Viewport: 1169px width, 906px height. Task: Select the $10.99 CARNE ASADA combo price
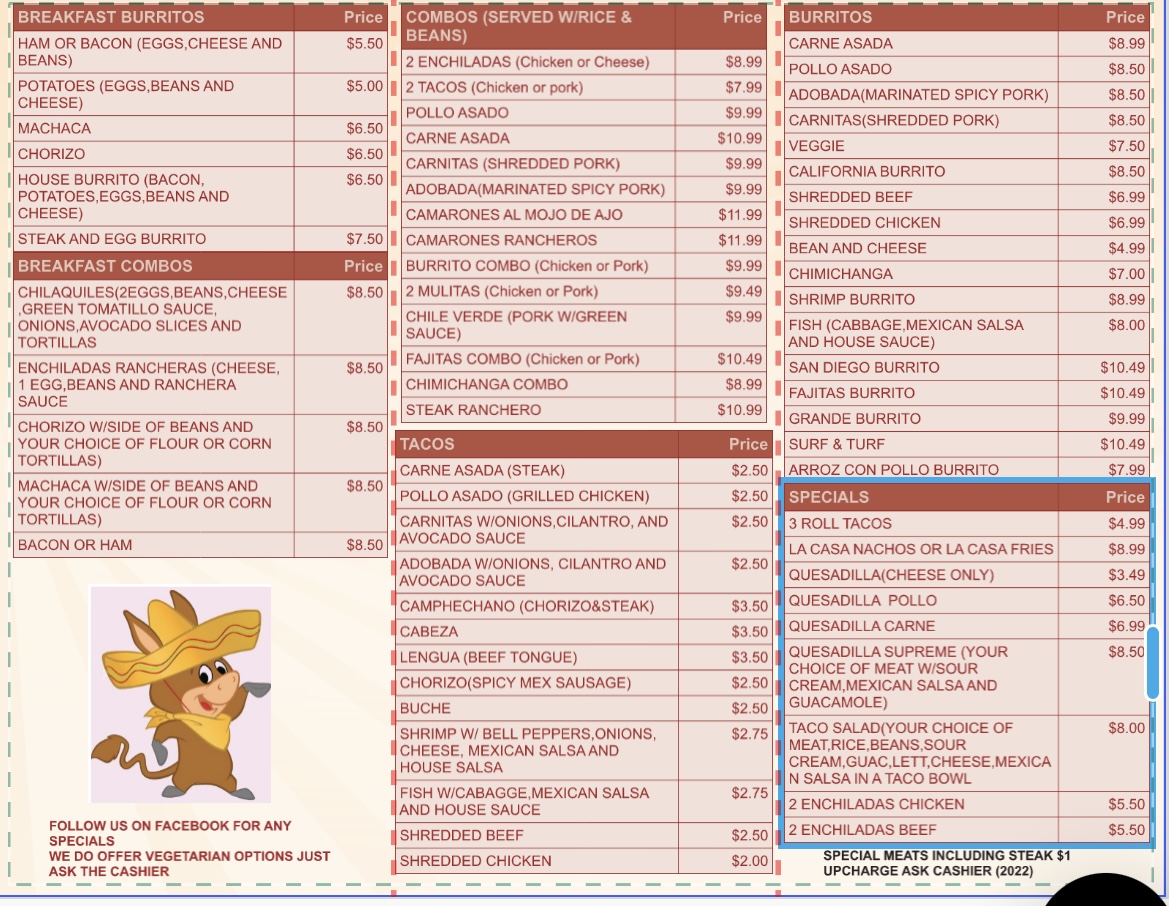[739, 138]
